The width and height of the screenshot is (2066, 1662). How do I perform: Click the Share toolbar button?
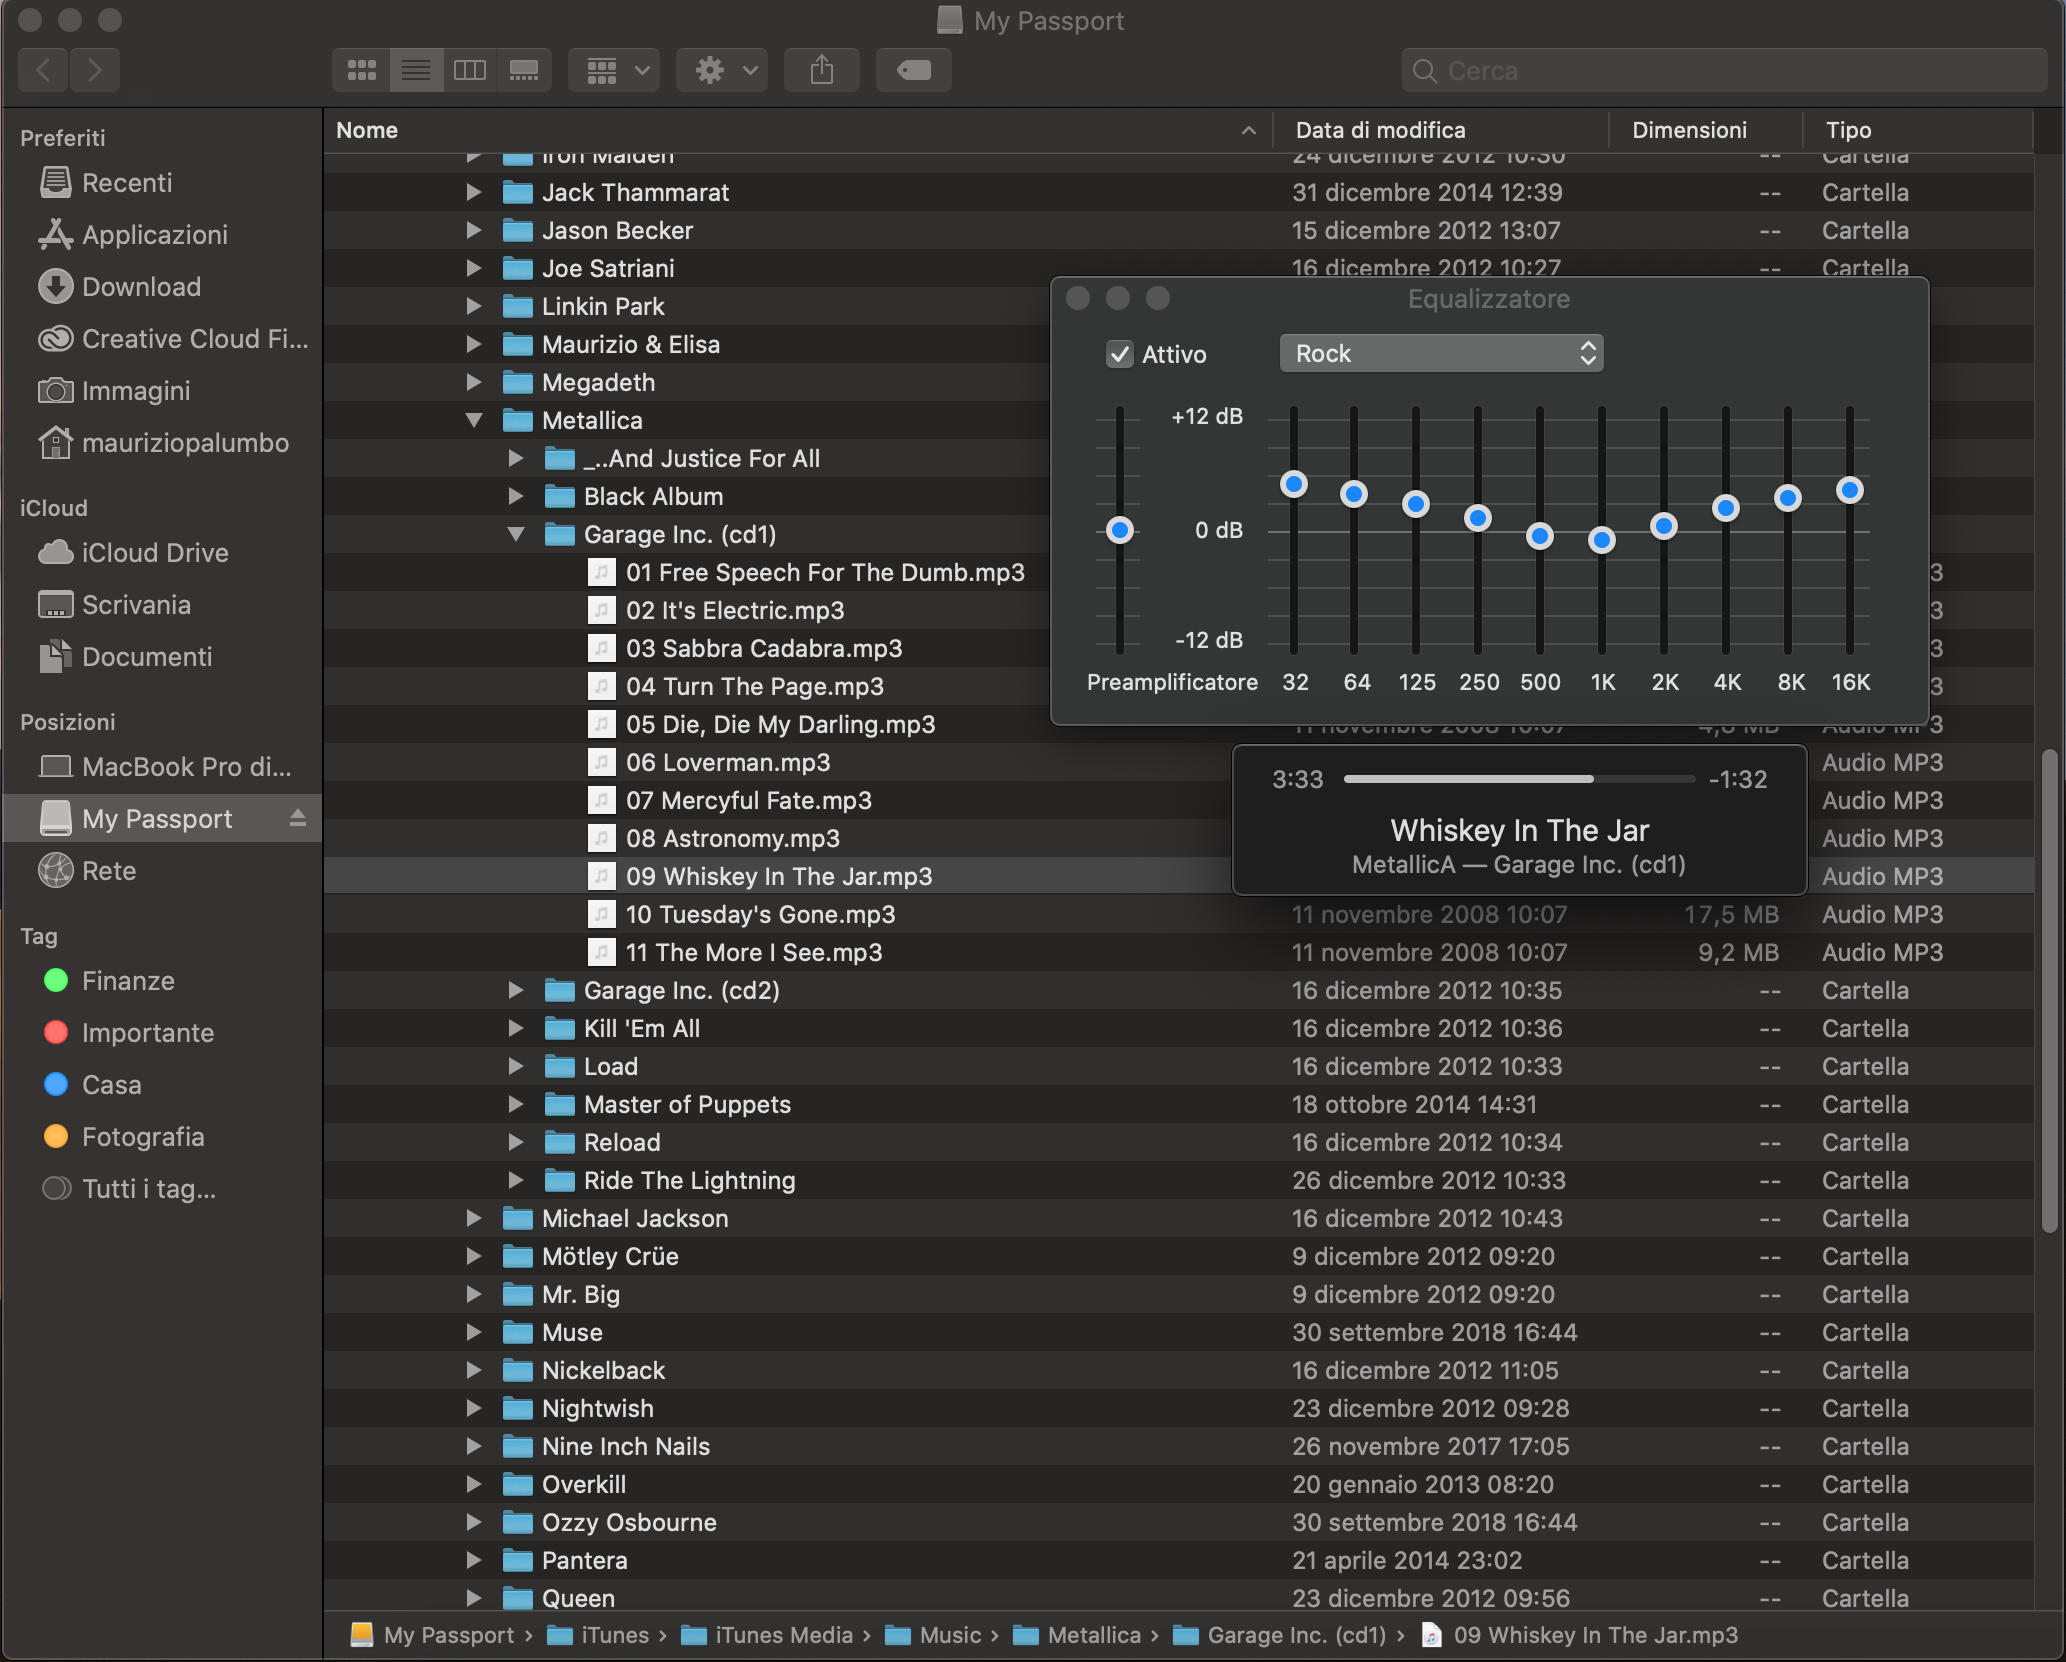pos(822,70)
